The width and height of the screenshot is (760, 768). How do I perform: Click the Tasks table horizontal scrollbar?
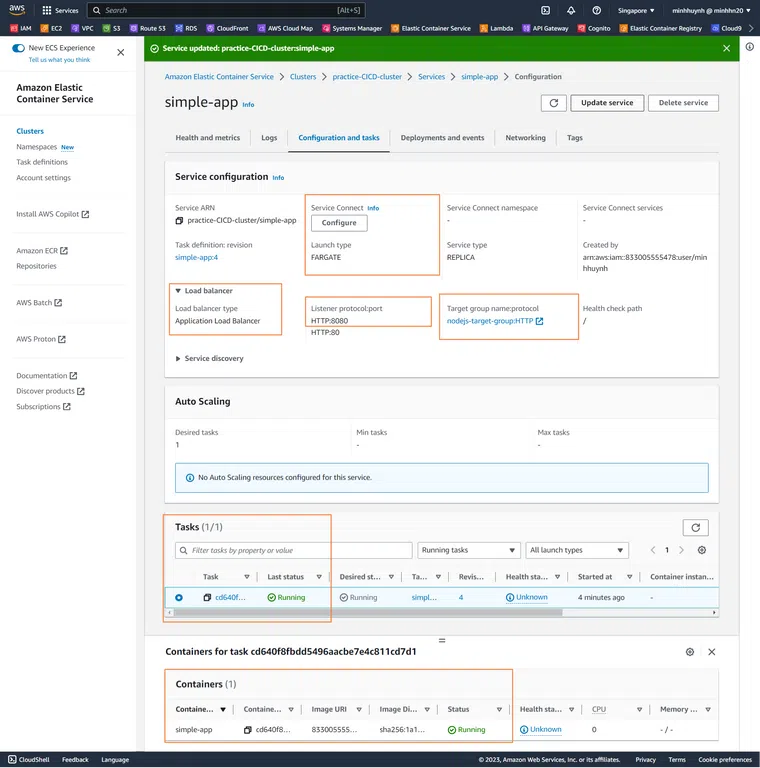[x=367, y=613]
